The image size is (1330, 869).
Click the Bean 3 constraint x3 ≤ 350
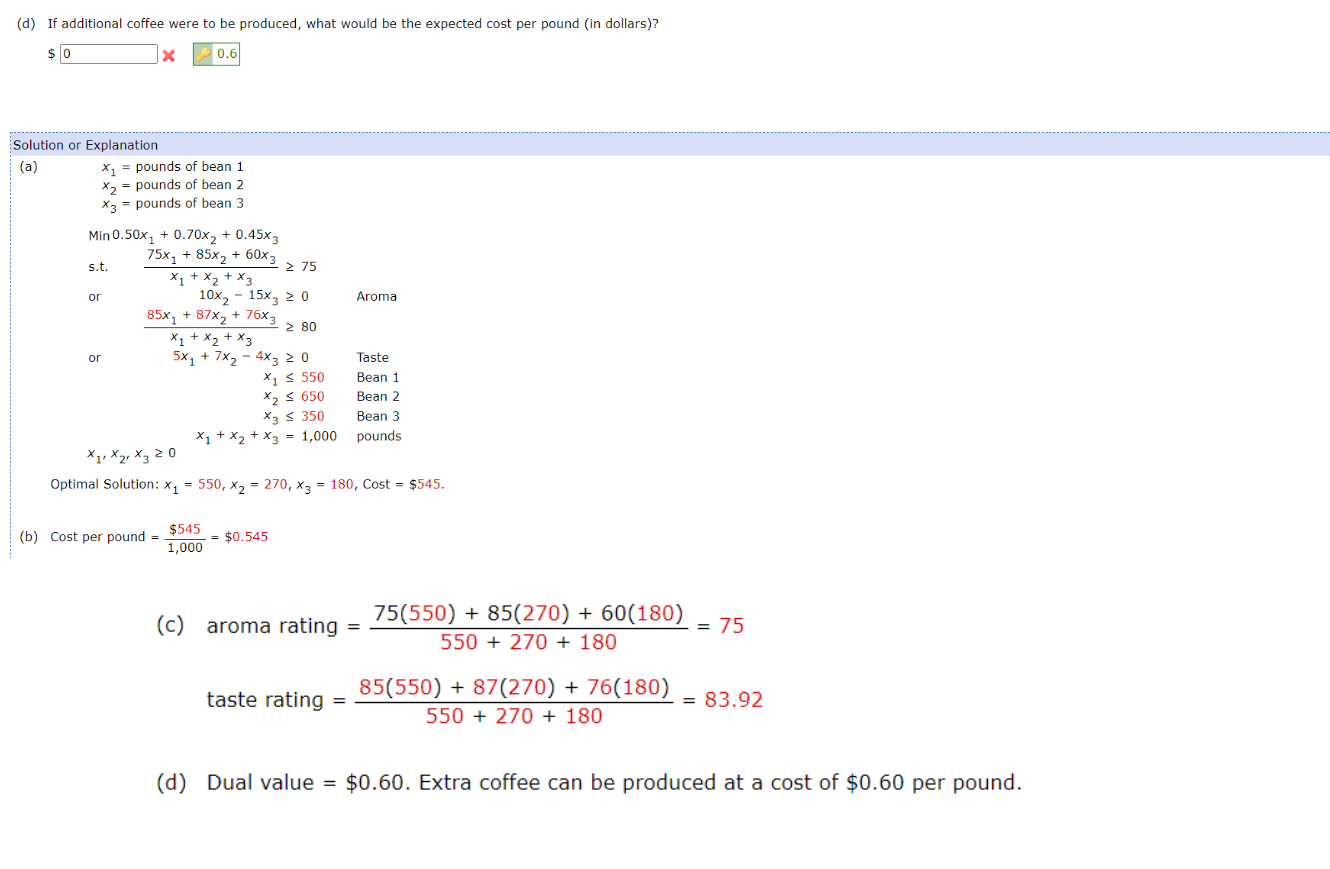click(x=293, y=416)
